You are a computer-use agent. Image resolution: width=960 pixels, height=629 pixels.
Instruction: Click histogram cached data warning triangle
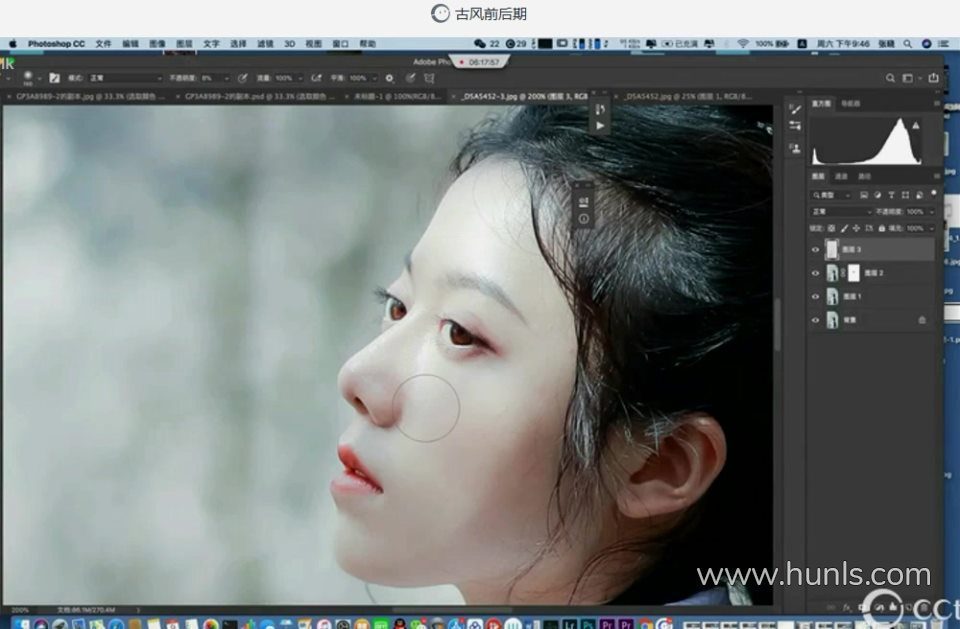(x=916, y=125)
